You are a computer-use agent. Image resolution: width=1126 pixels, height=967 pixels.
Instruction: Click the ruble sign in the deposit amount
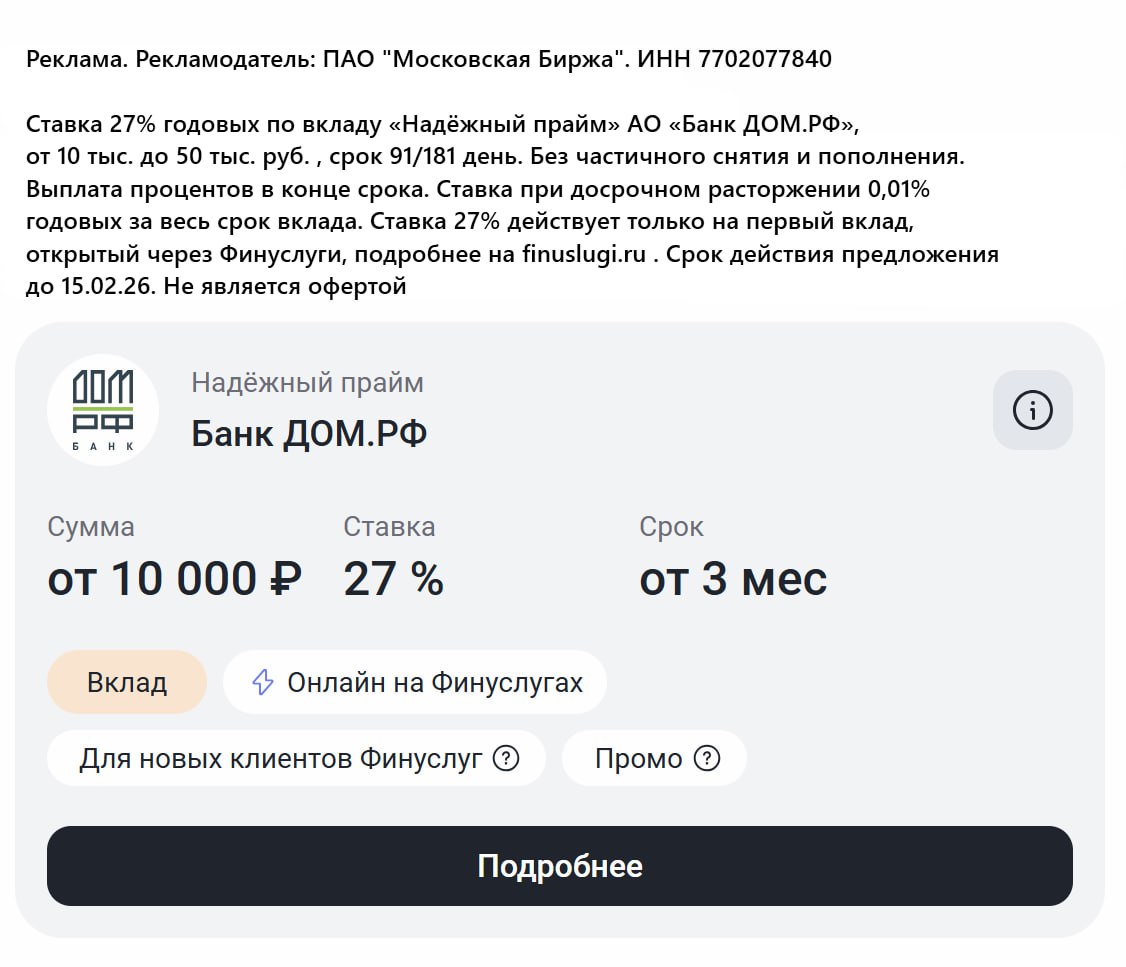[x=287, y=579]
